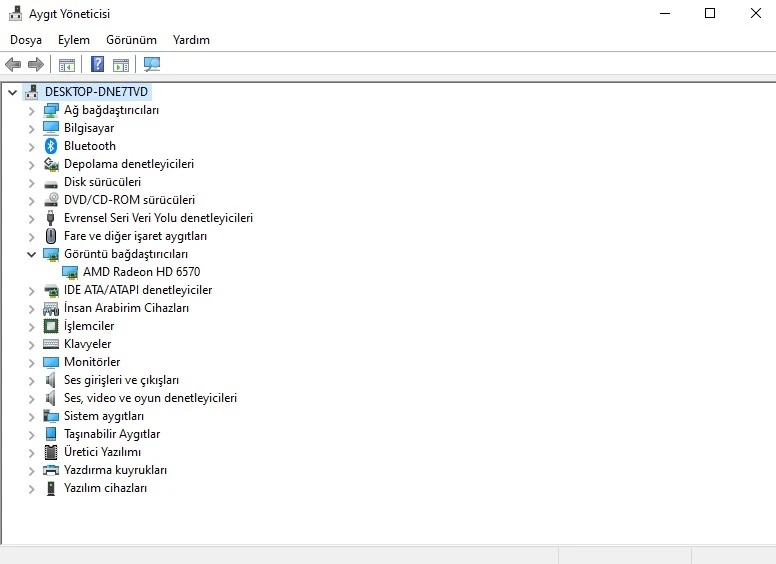Viewport: 776px width, 564px height.
Task: Click the Klavyeler keyboard icon
Action: [x=50, y=344]
